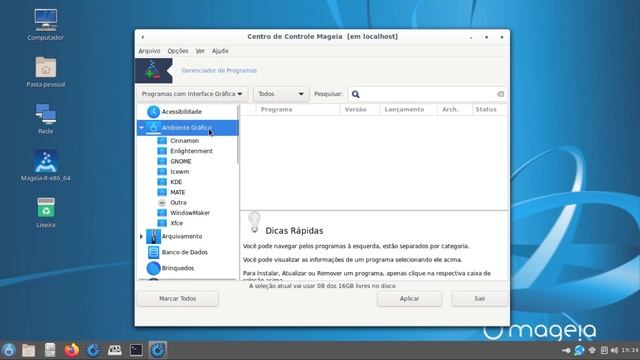Open Rede desktop icon
The image size is (640, 360).
(x=45, y=119)
